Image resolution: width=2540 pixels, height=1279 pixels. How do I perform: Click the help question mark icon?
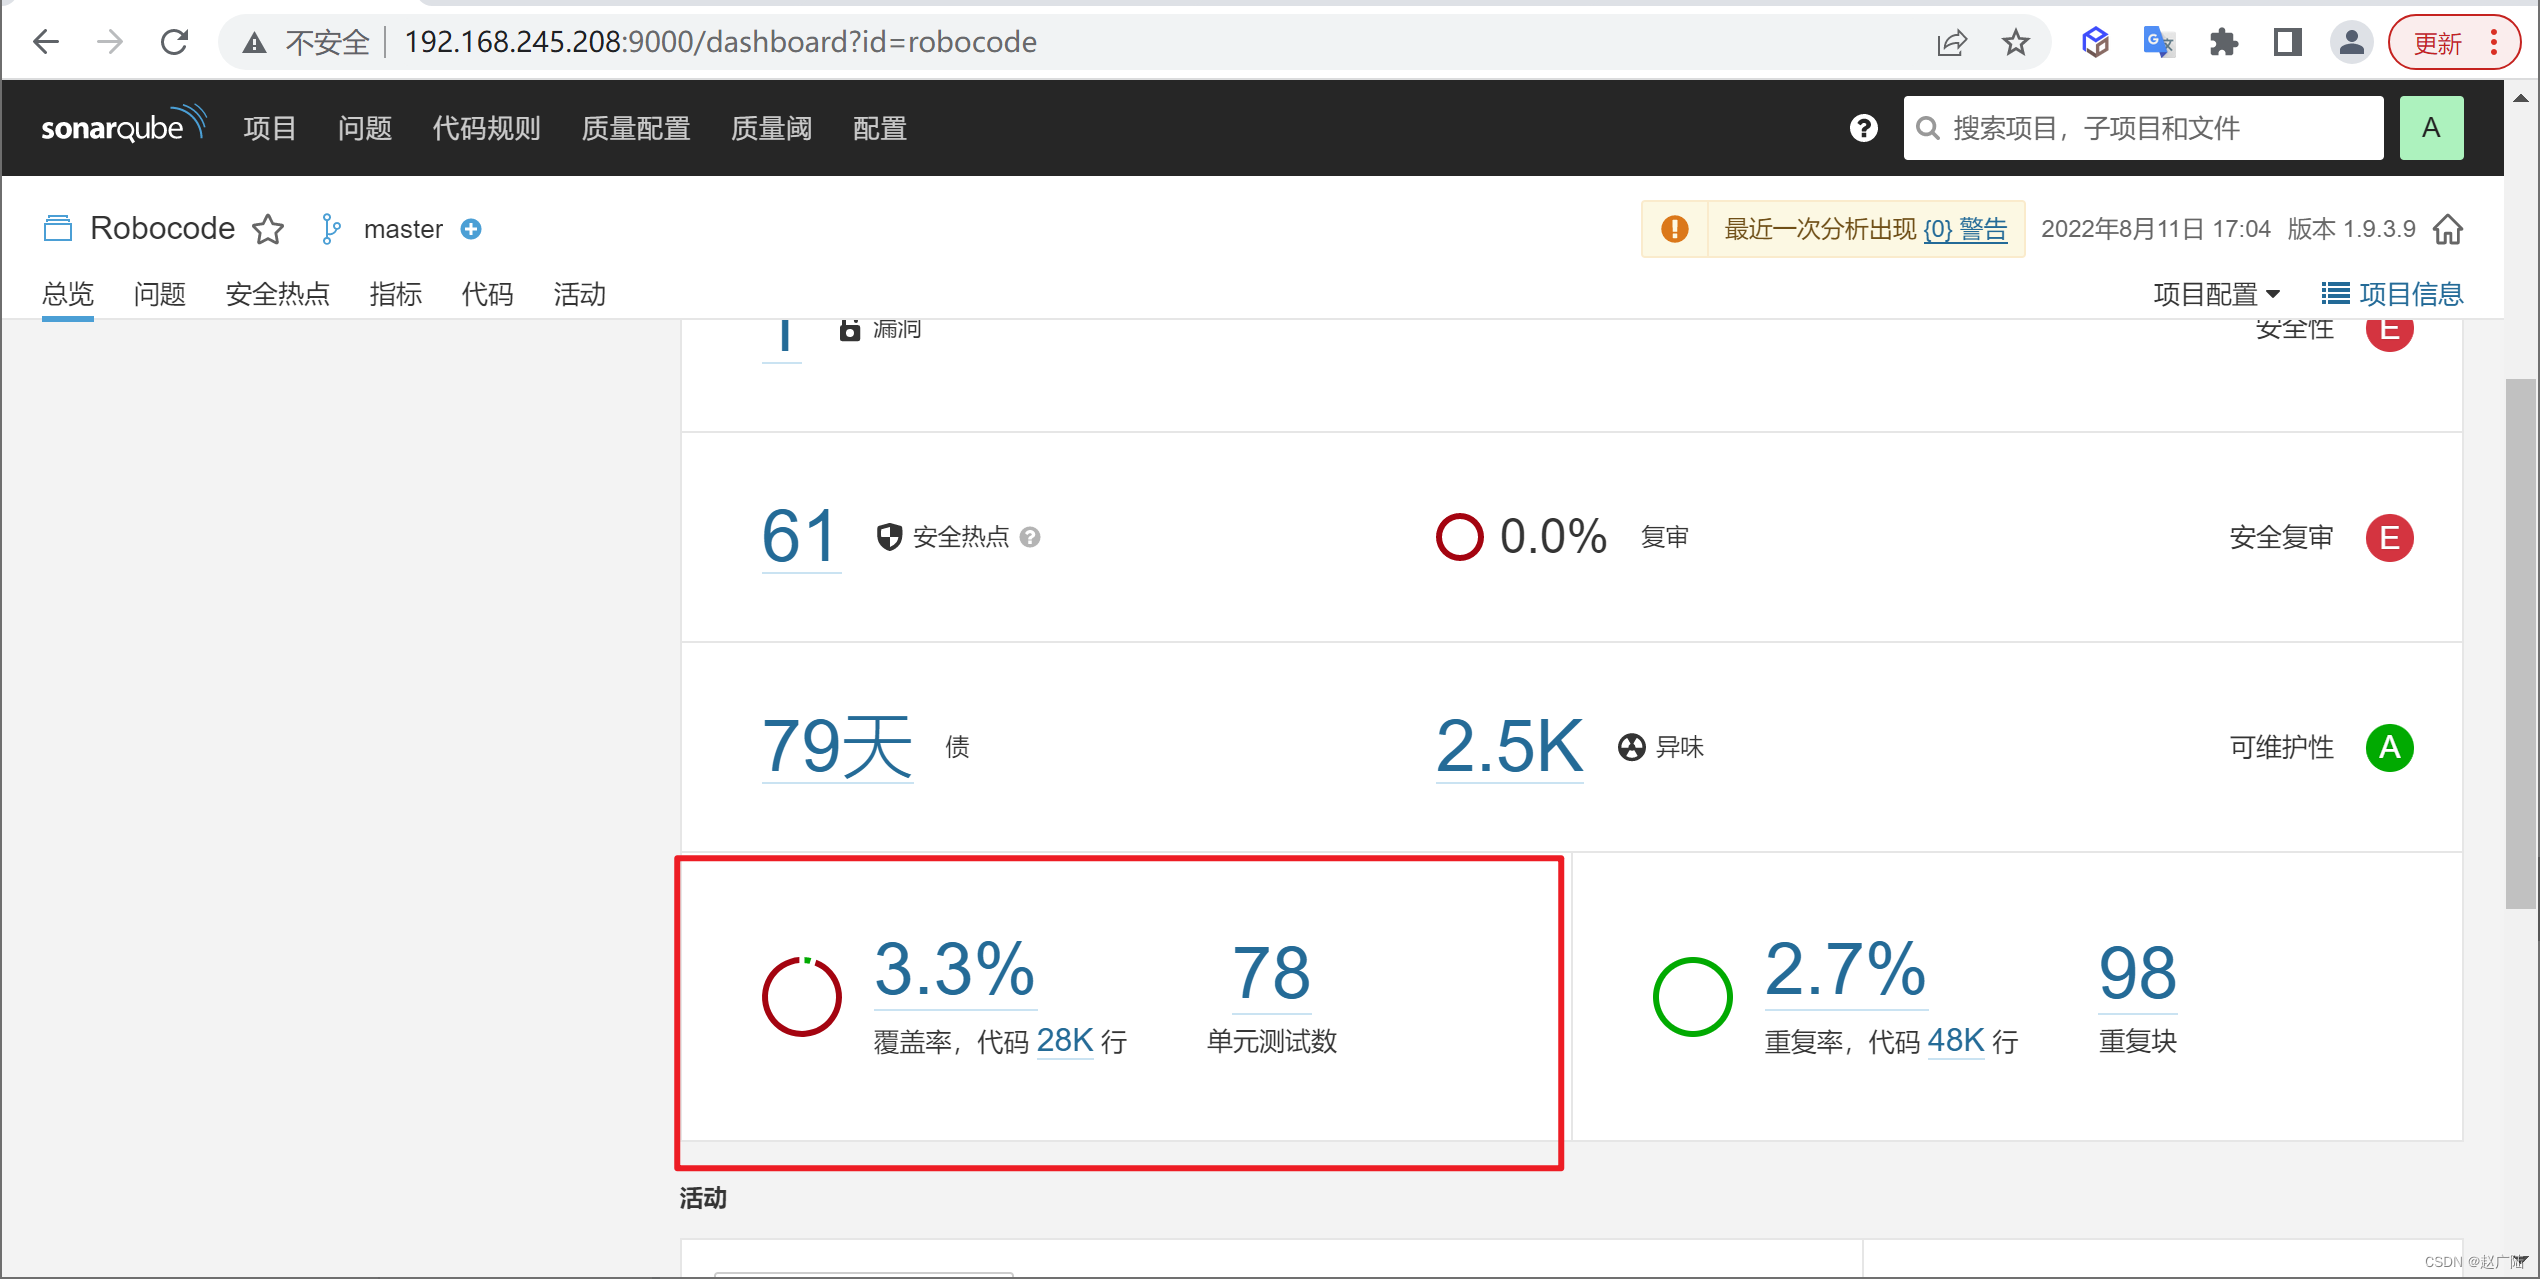(x=1864, y=128)
